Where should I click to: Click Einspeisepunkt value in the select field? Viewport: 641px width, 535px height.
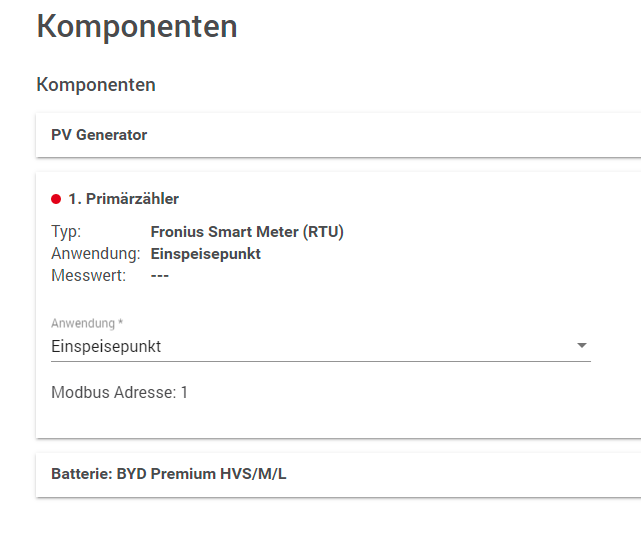(x=106, y=347)
